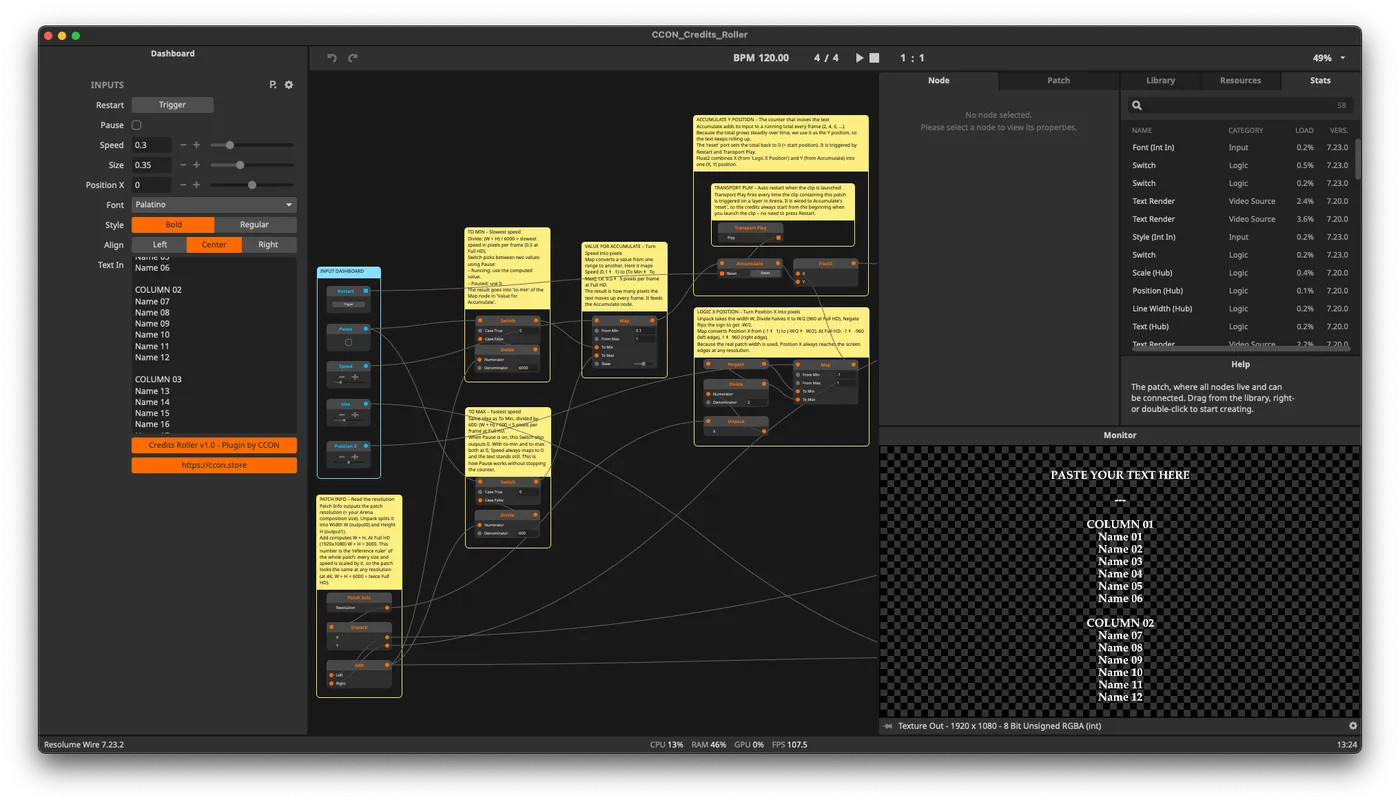Click the Credits Roller v1.0 plugin button
1400x804 pixels.
pos(214,445)
